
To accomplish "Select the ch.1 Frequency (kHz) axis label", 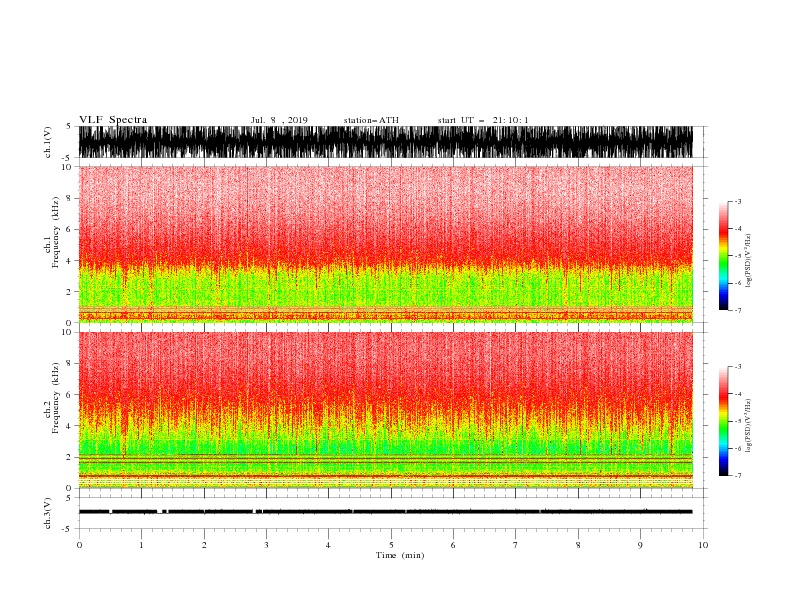I will pos(52,232).
